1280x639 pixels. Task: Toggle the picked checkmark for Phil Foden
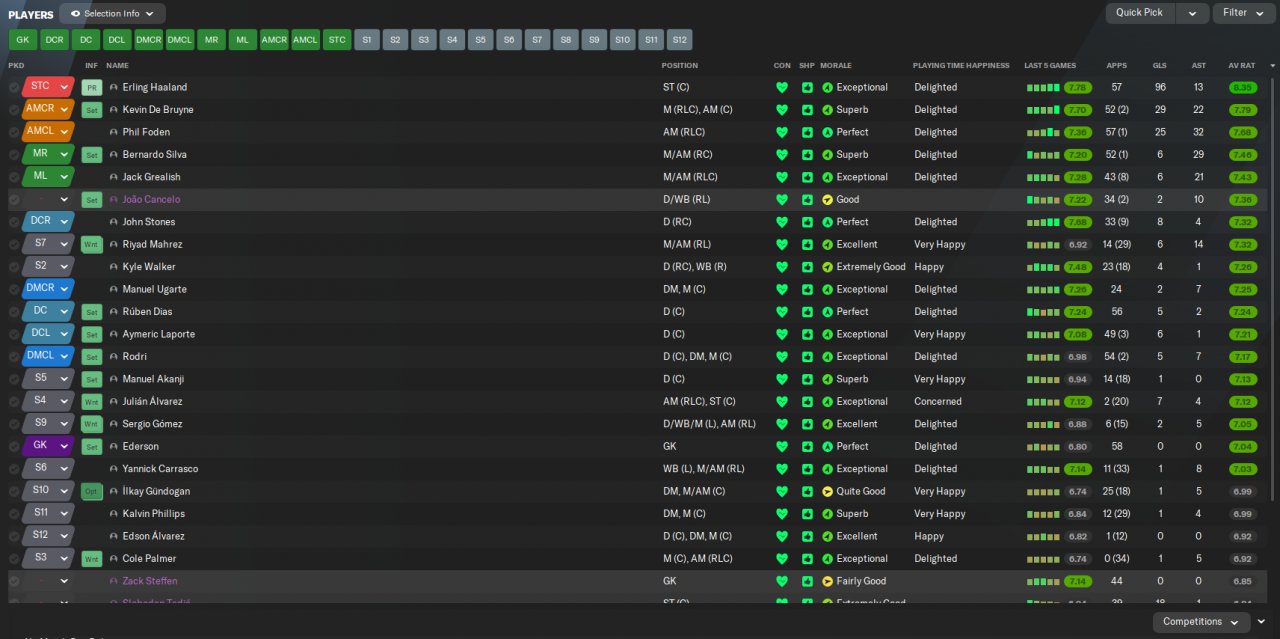(14, 132)
